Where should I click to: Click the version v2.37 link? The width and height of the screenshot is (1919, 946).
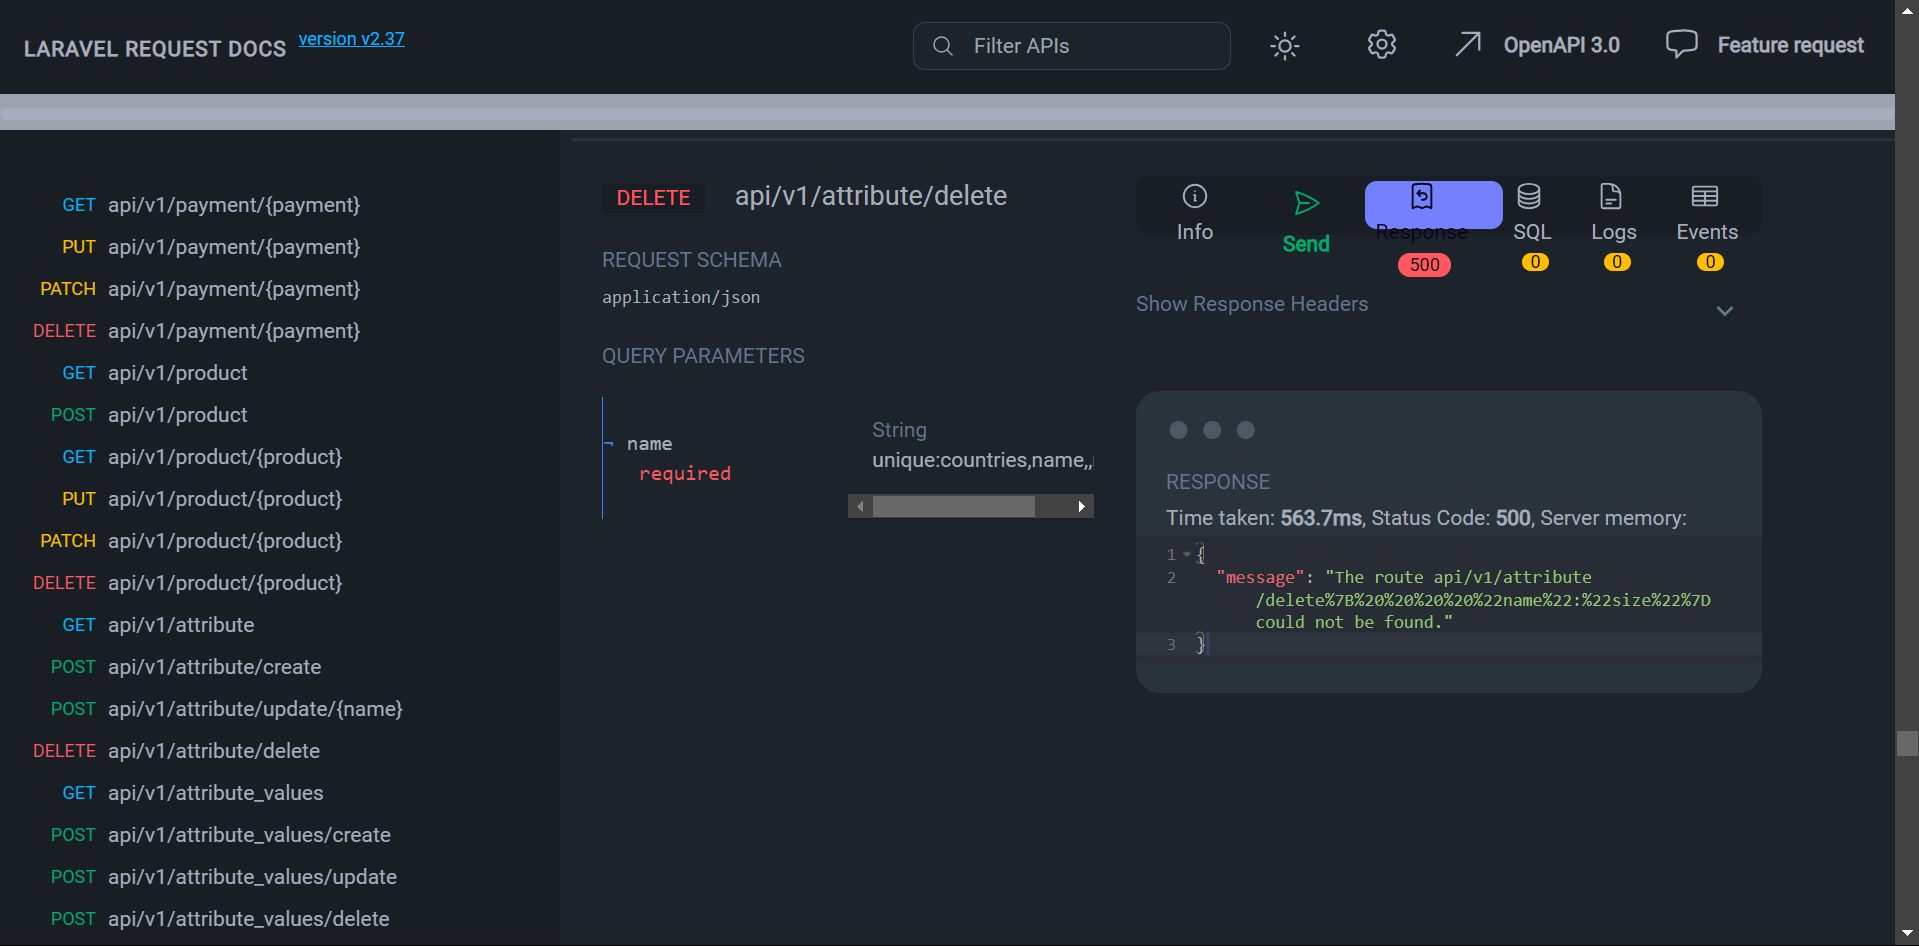click(351, 39)
